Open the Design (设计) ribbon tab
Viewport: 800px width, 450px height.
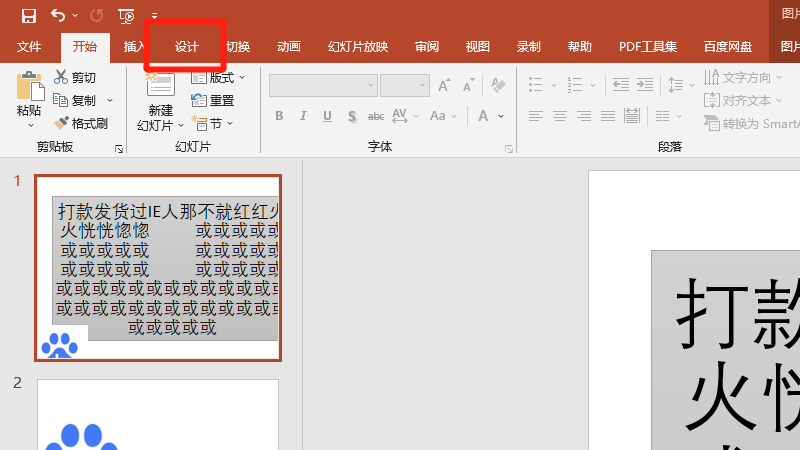187,47
